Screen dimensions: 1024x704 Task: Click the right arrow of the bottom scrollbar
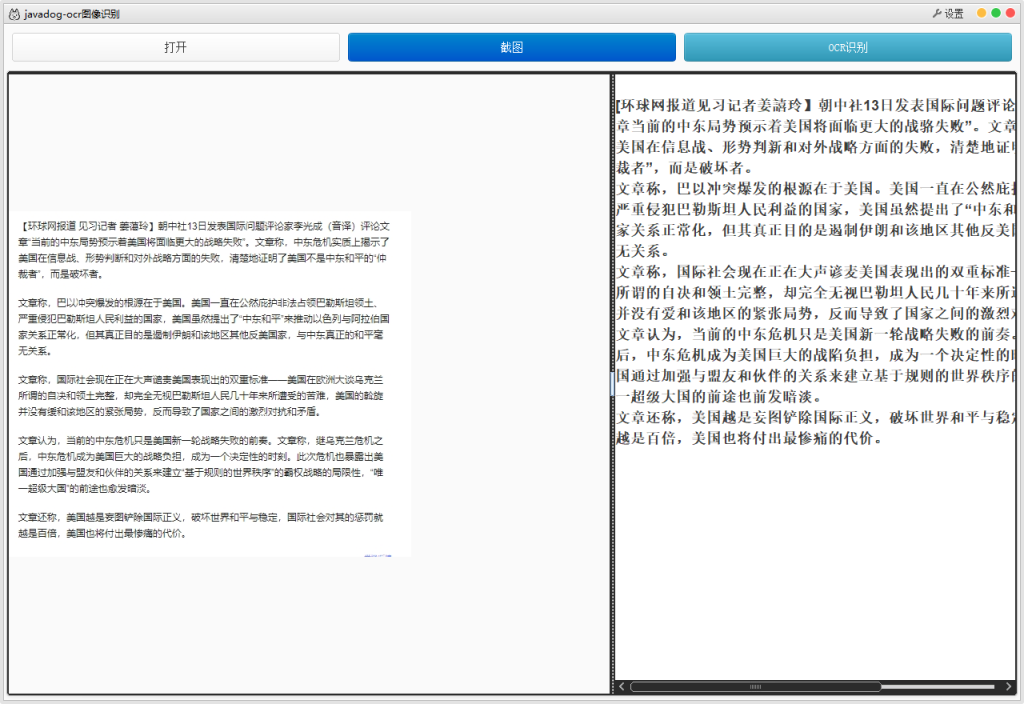point(1008,687)
